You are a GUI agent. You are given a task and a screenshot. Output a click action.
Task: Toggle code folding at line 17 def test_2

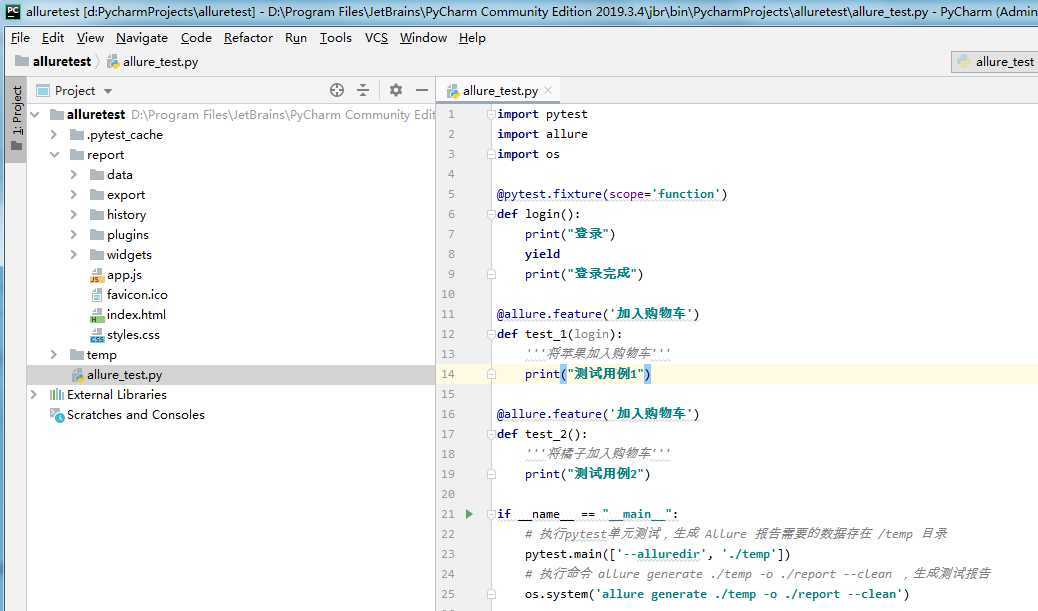tap(491, 434)
